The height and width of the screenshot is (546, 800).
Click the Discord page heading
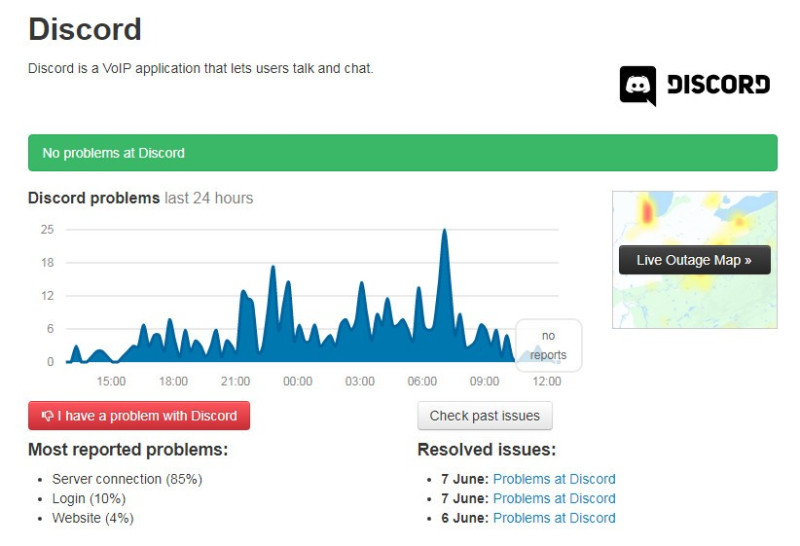85,29
